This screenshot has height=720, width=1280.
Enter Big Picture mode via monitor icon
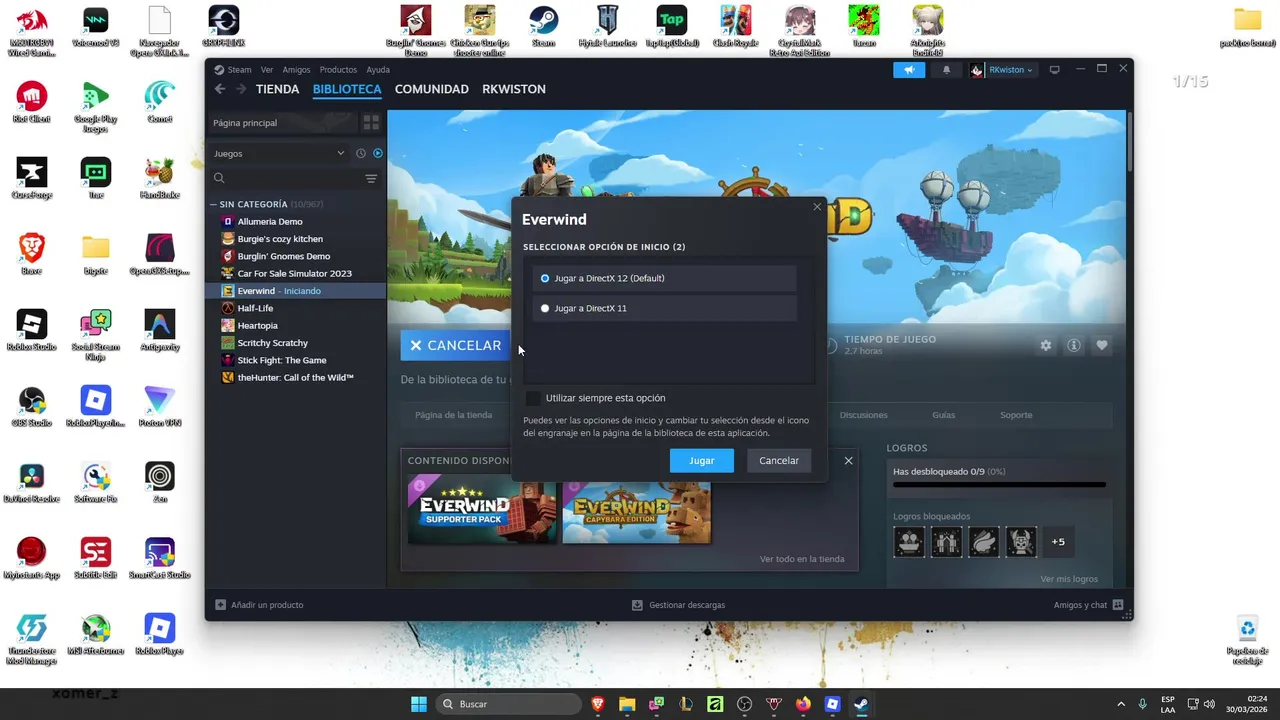(1054, 70)
